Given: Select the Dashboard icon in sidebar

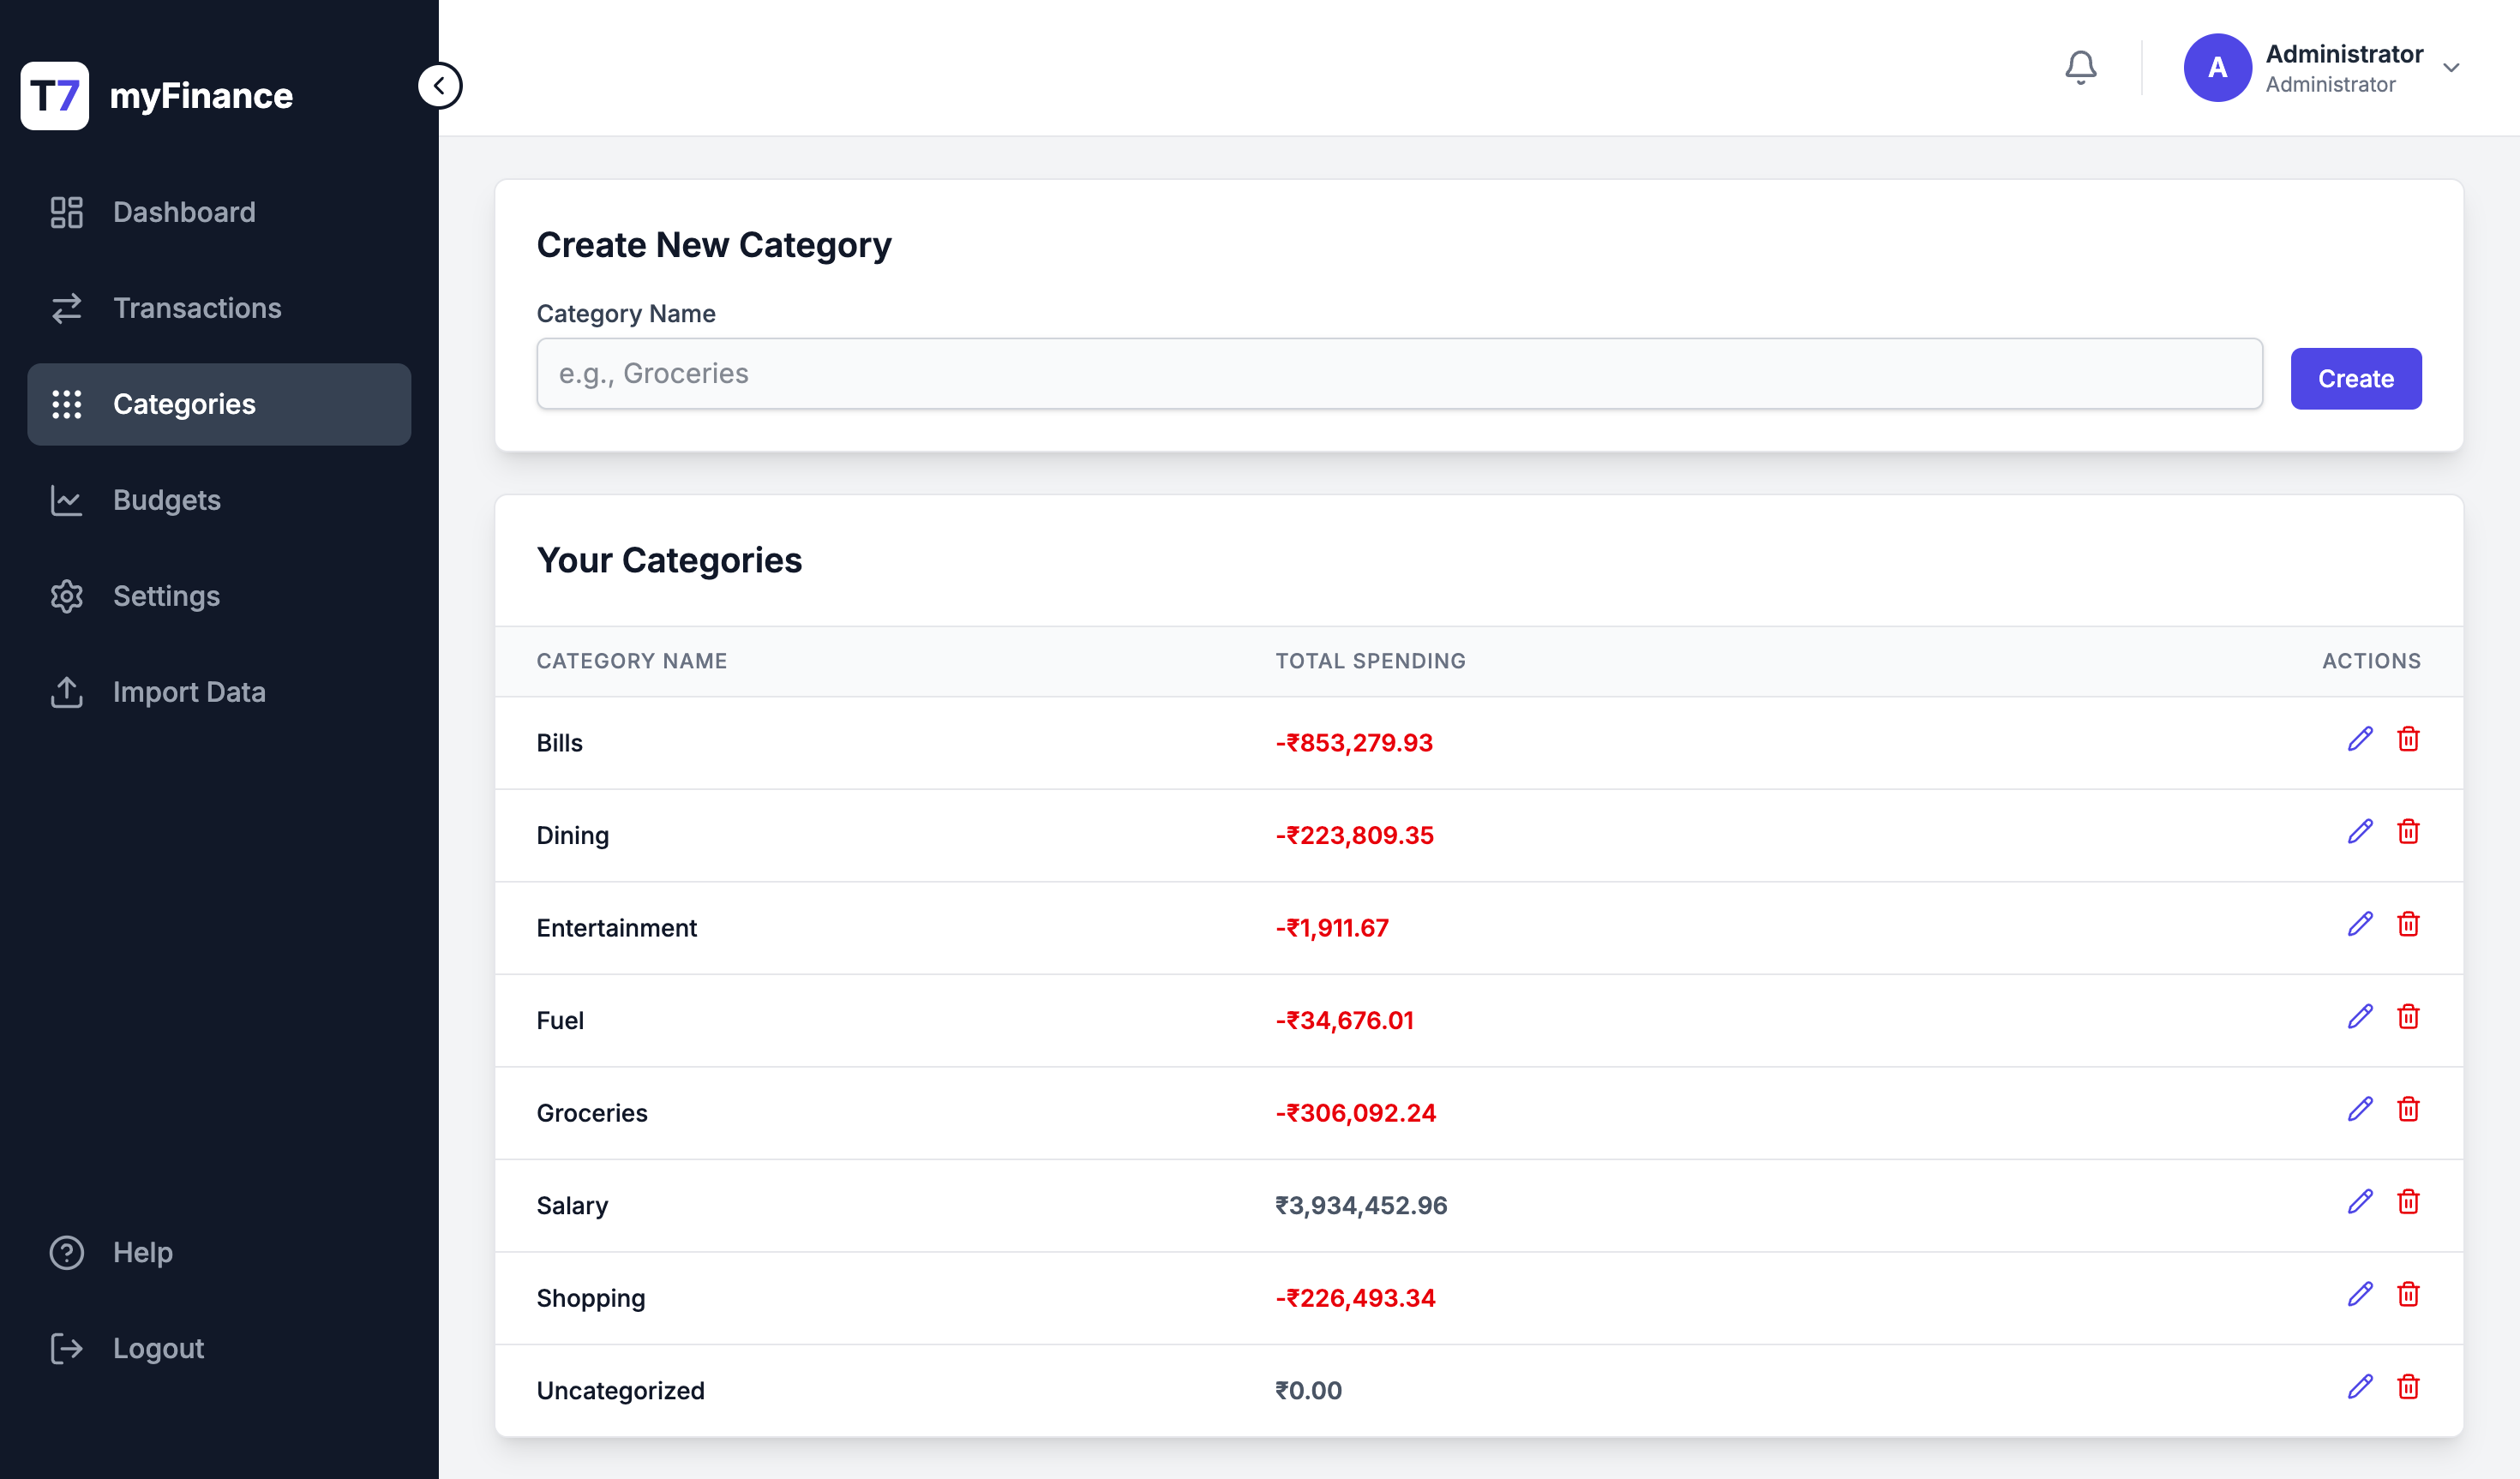Looking at the screenshot, I should [66, 212].
